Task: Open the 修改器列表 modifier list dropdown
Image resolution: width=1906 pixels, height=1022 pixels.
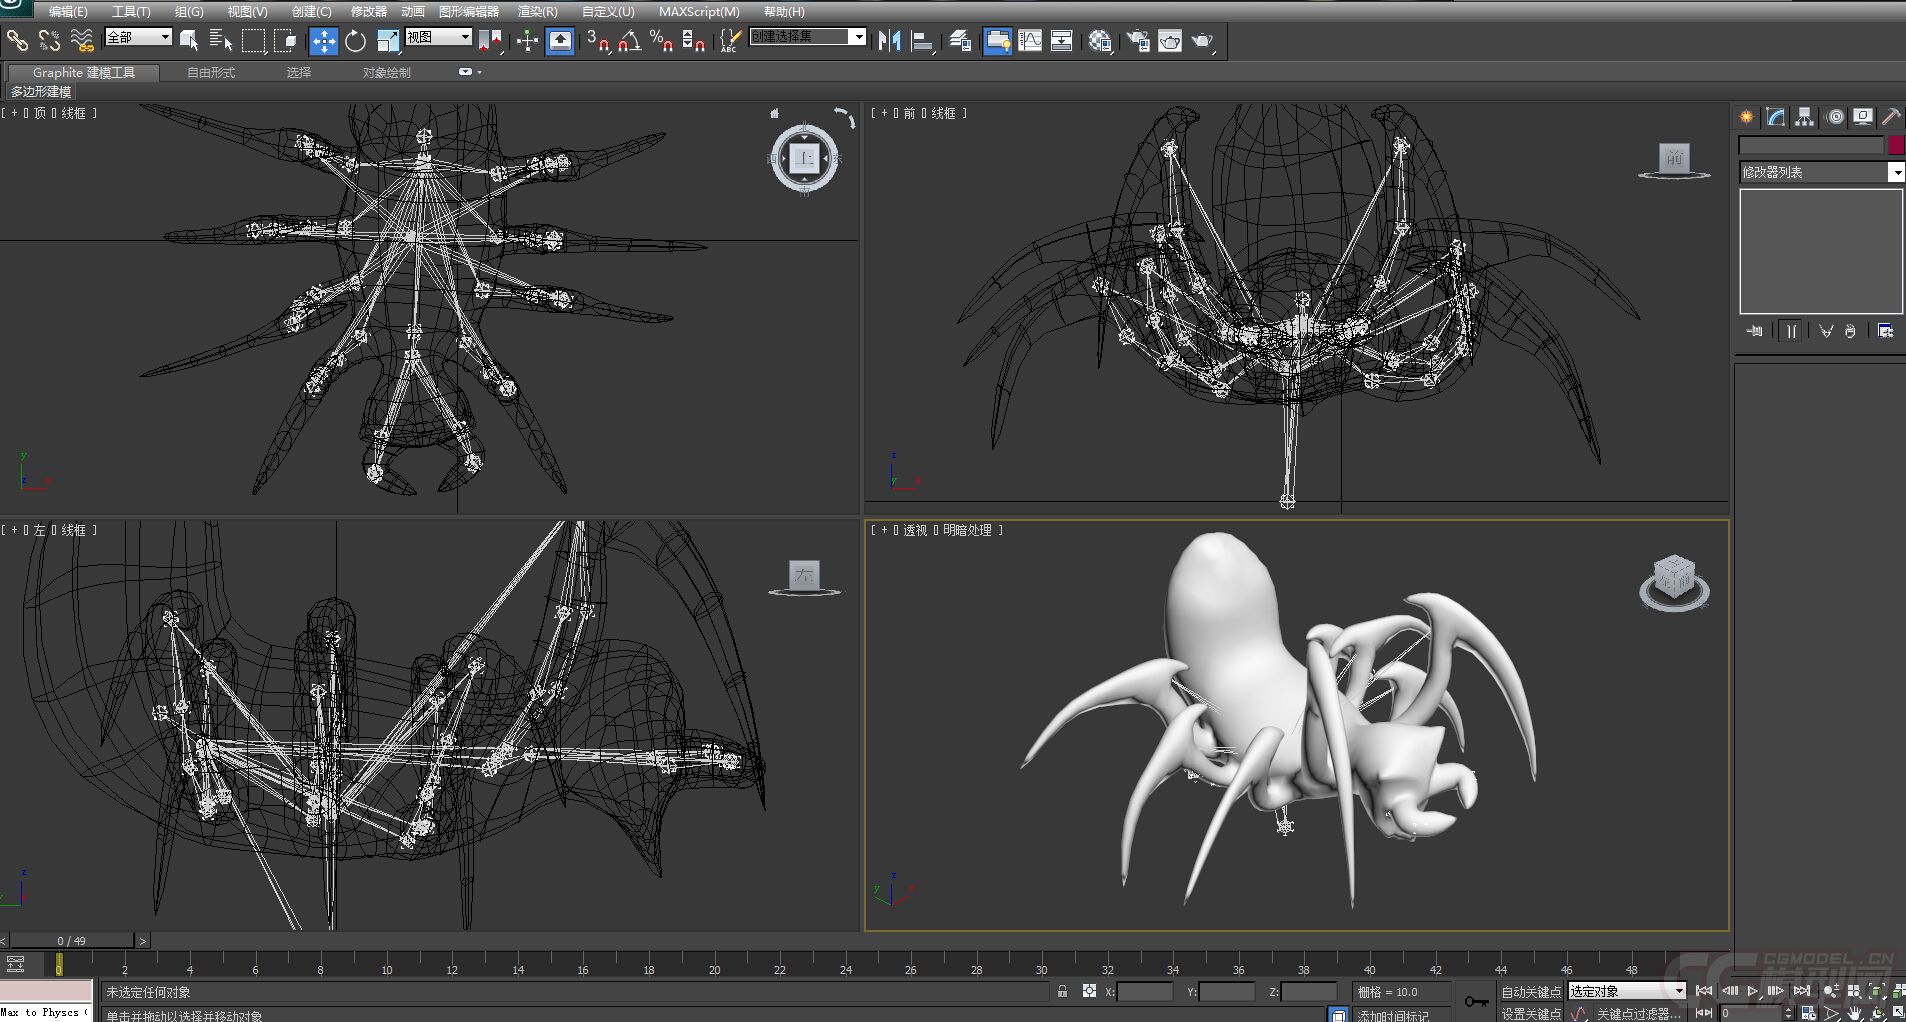Action: pyautogui.click(x=1821, y=172)
